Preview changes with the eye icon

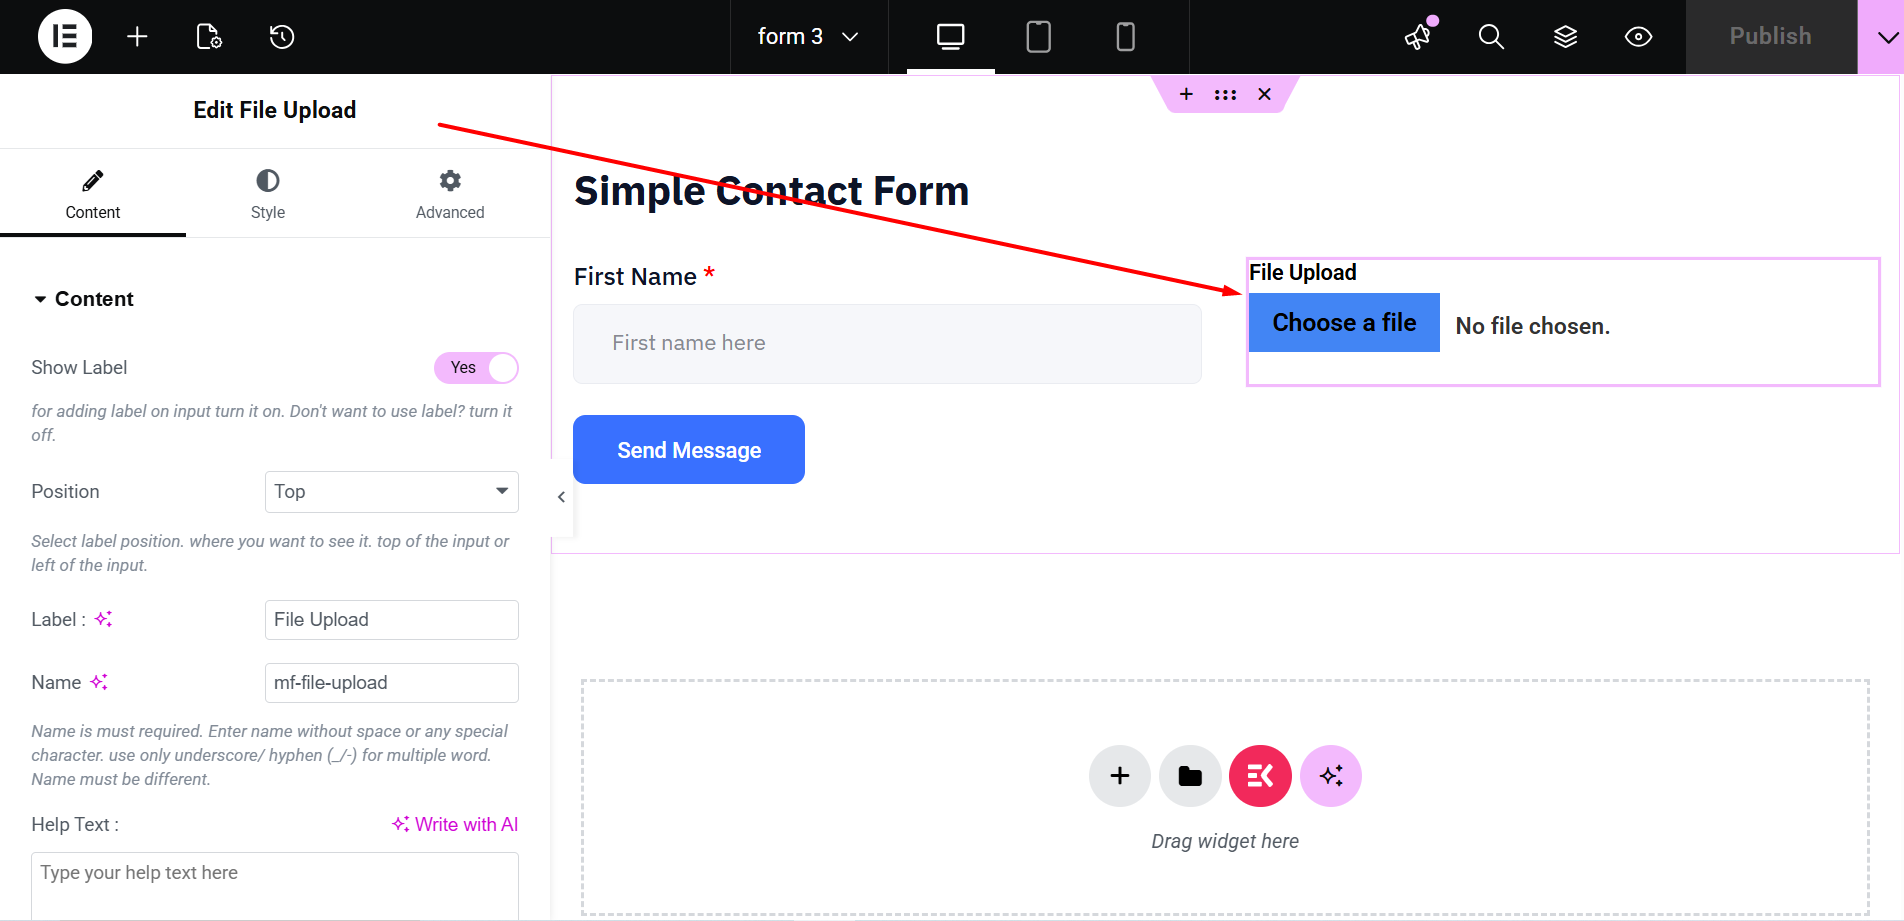tap(1638, 36)
